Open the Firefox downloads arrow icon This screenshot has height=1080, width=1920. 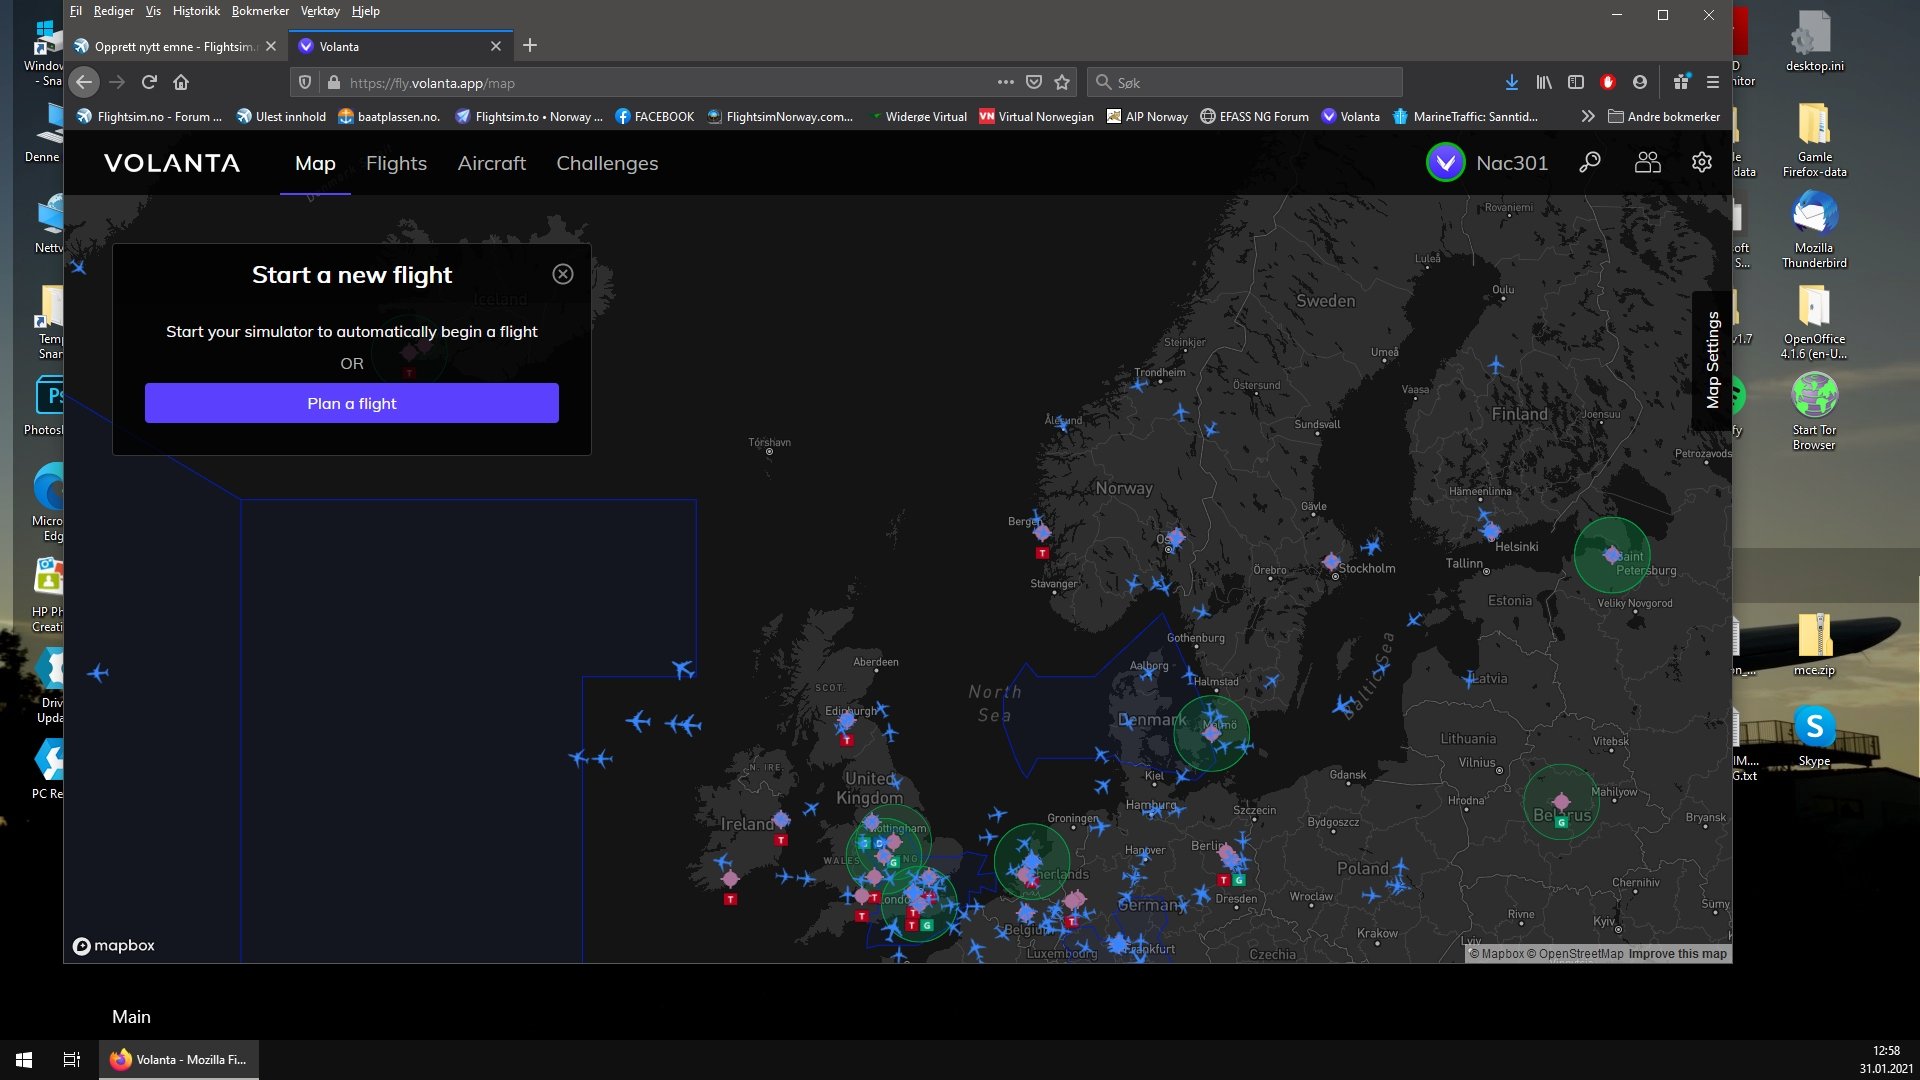pos(1511,82)
